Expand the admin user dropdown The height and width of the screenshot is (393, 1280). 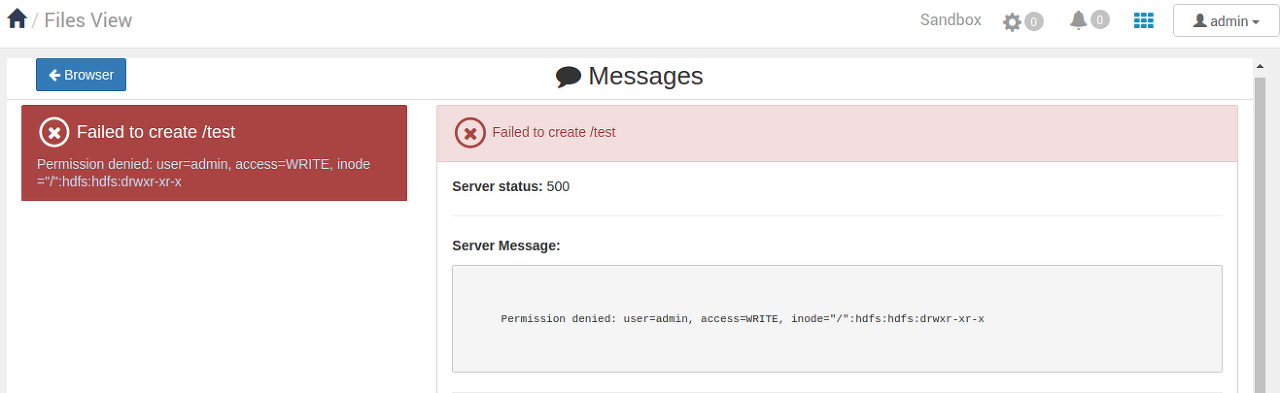(x=1226, y=21)
